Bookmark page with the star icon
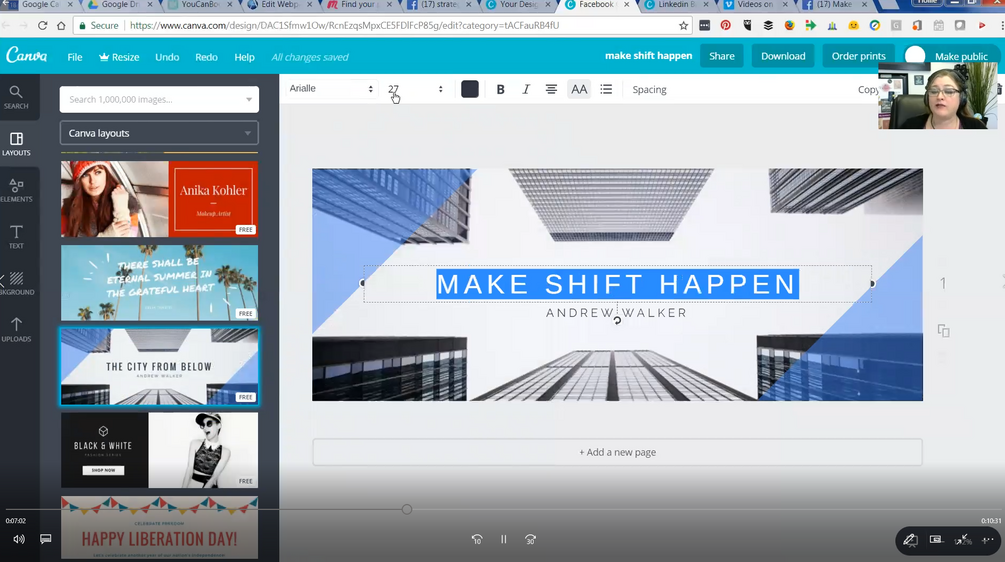 coord(684,26)
